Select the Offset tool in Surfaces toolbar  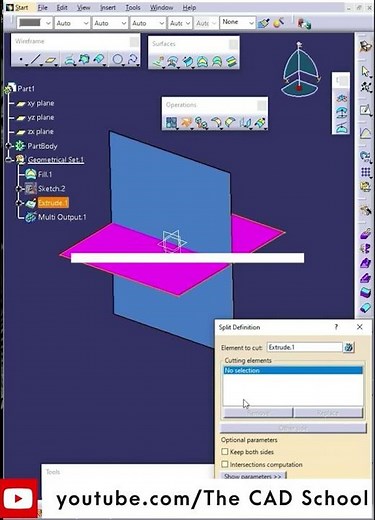pos(173,62)
